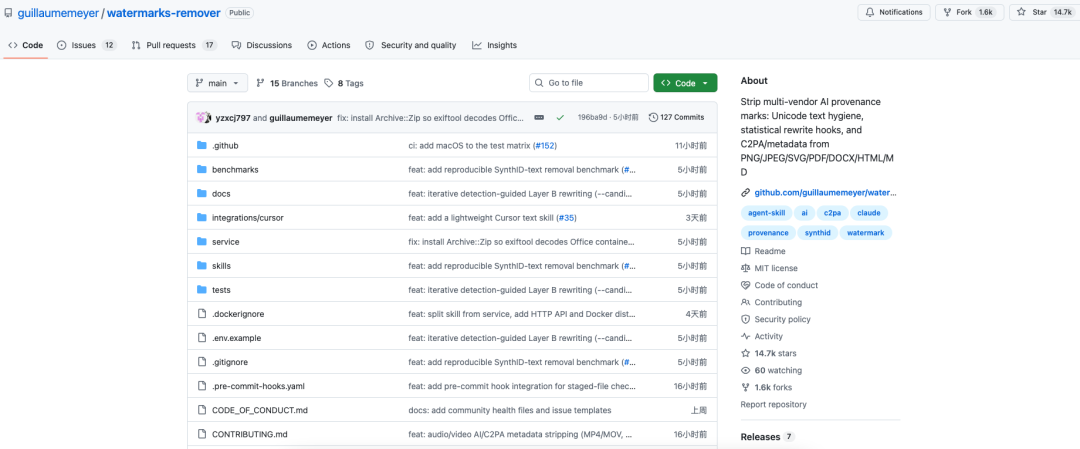Open the Insights tab

[495, 45]
